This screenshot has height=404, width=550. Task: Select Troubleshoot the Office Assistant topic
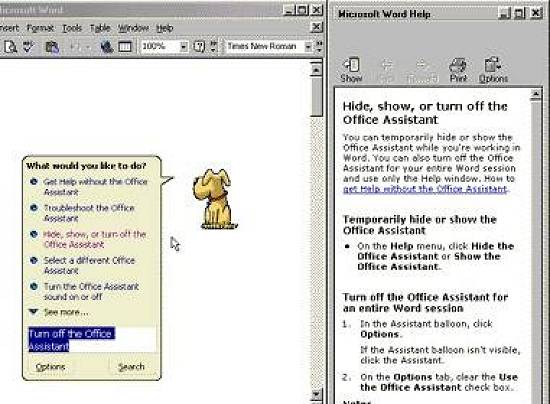[89, 213]
